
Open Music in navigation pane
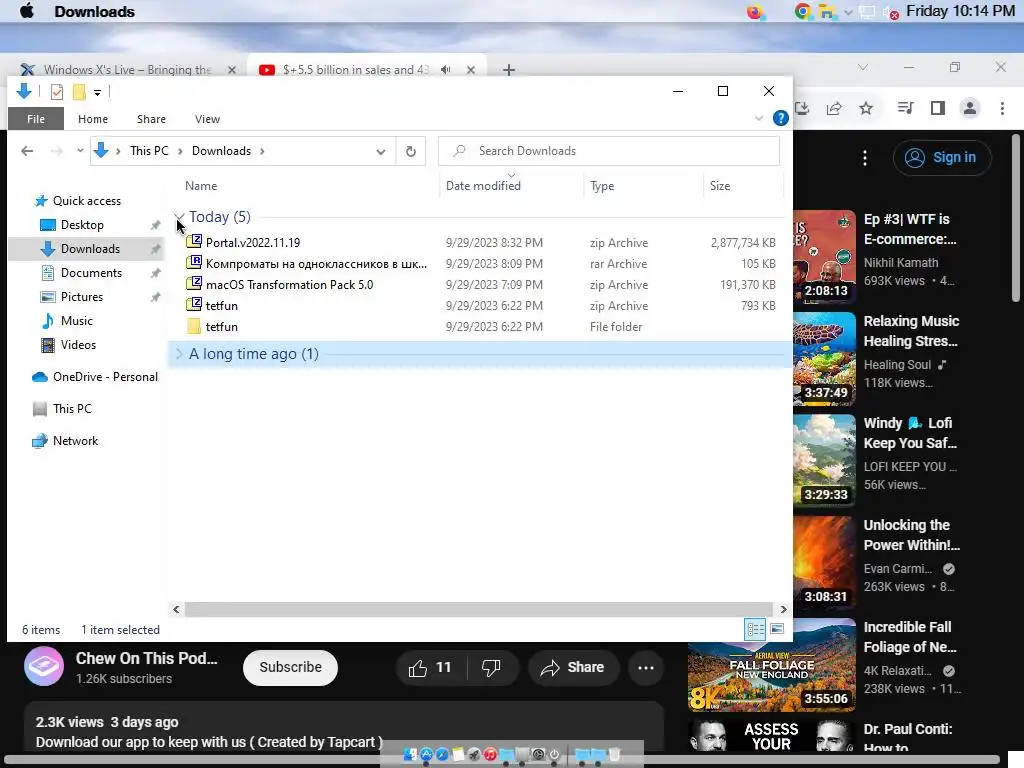(76, 321)
